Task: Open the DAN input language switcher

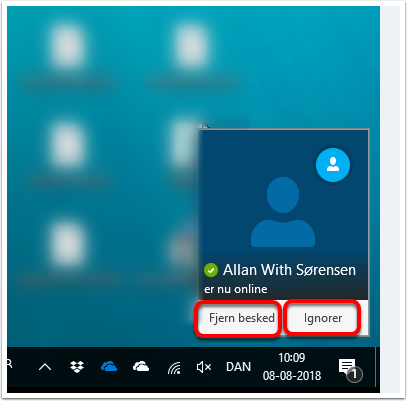Action: [238, 367]
